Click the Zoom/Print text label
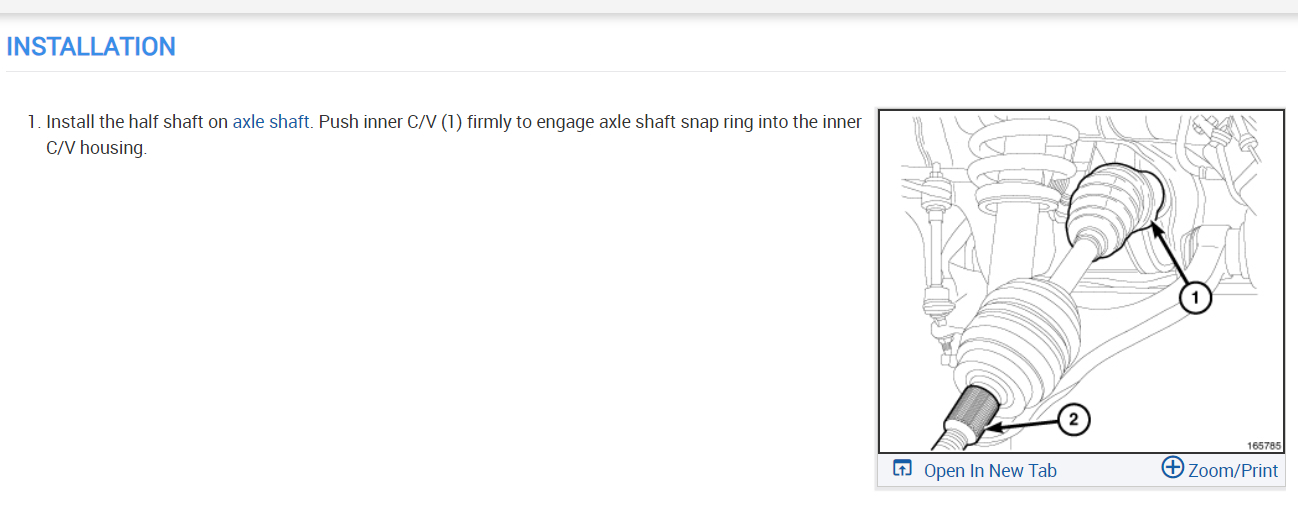1298x507 pixels. tap(1233, 470)
